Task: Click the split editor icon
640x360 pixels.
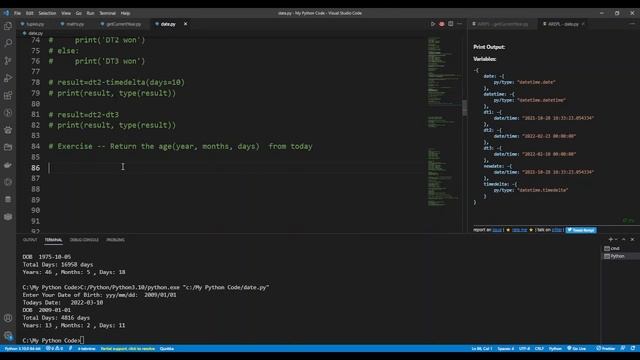Action: pos(451,24)
